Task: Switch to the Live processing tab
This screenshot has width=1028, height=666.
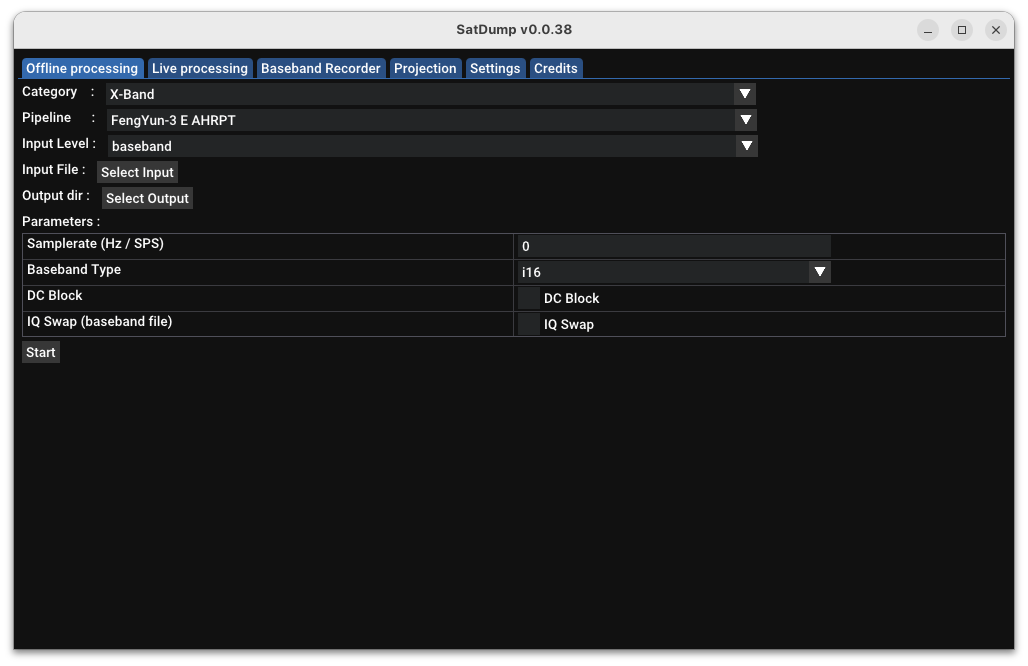Action: pos(199,68)
